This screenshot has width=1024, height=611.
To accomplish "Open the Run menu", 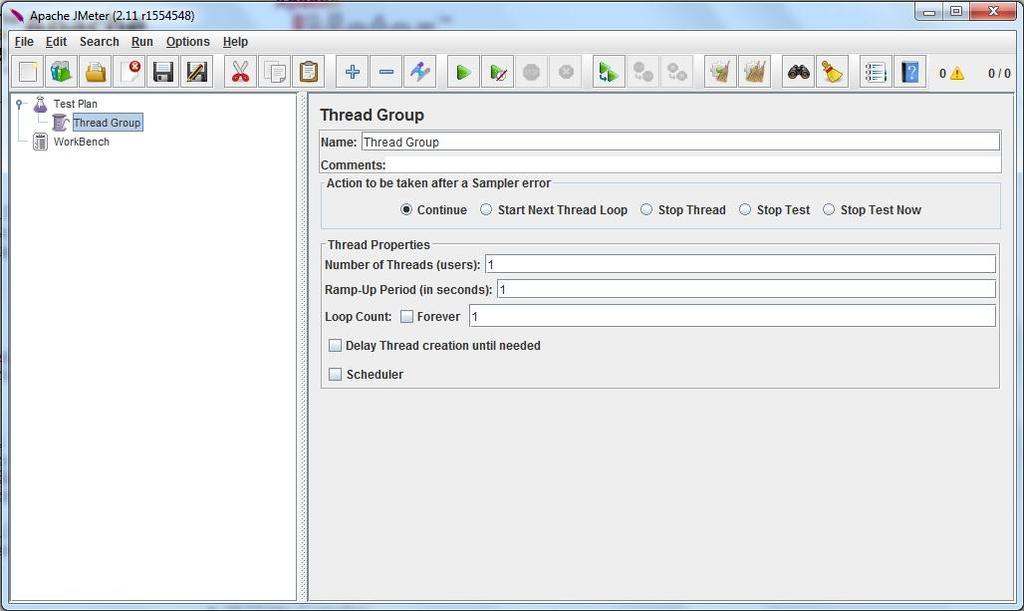I will pyautogui.click(x=142, y=42).
